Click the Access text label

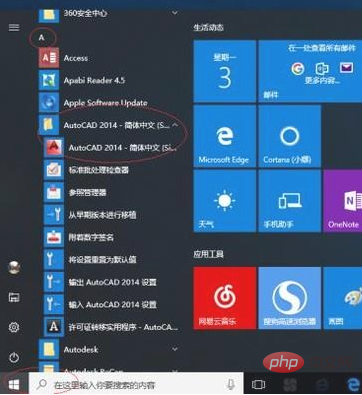tap(76, 58)
